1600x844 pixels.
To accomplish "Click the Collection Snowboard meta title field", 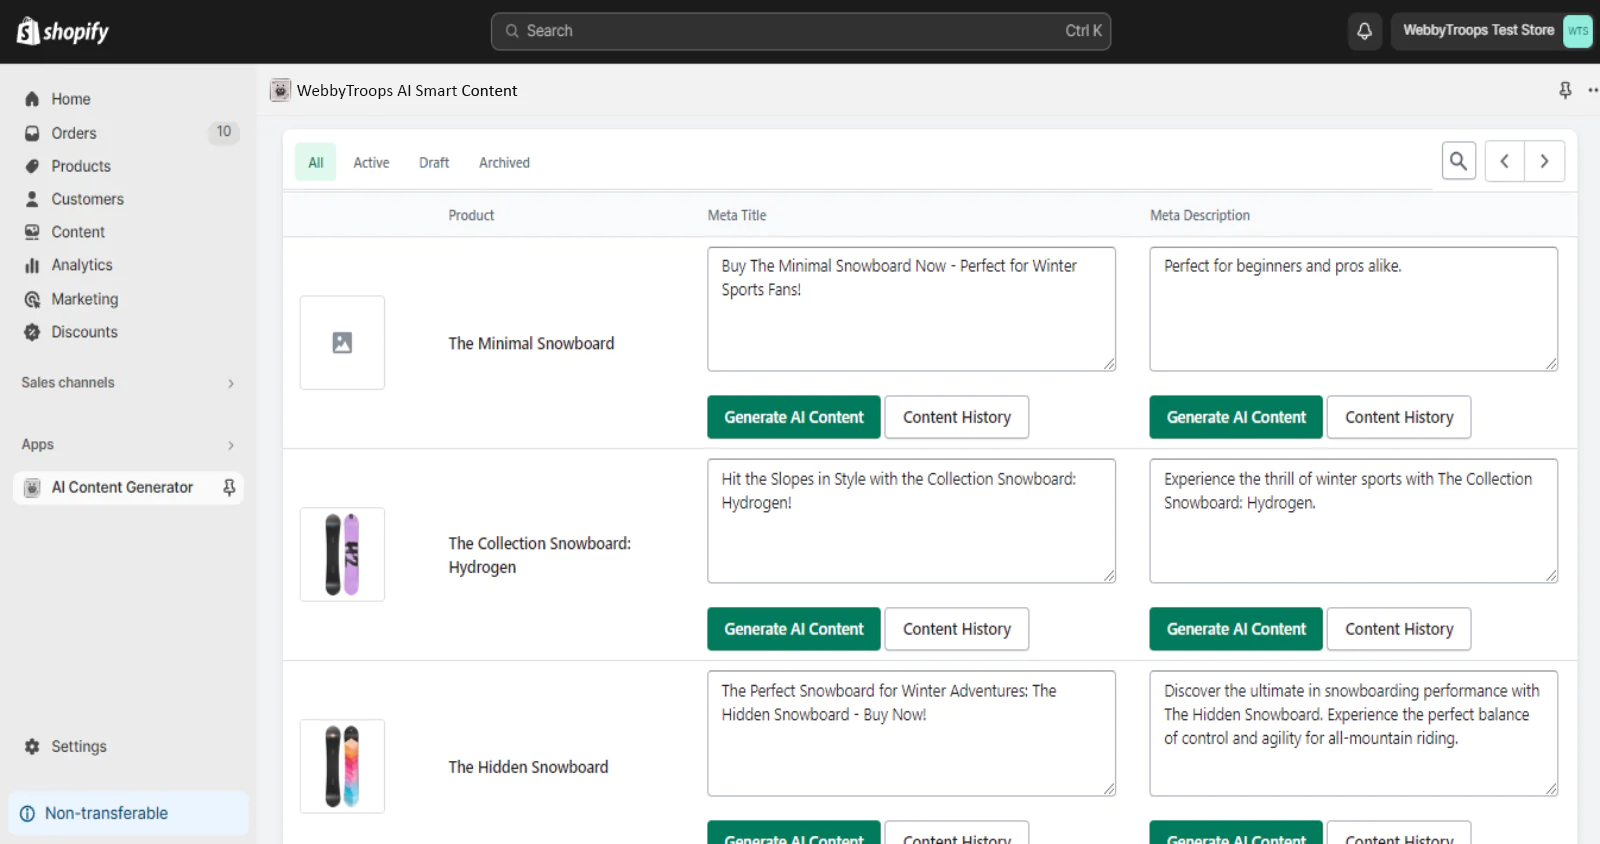I will 912,521.
